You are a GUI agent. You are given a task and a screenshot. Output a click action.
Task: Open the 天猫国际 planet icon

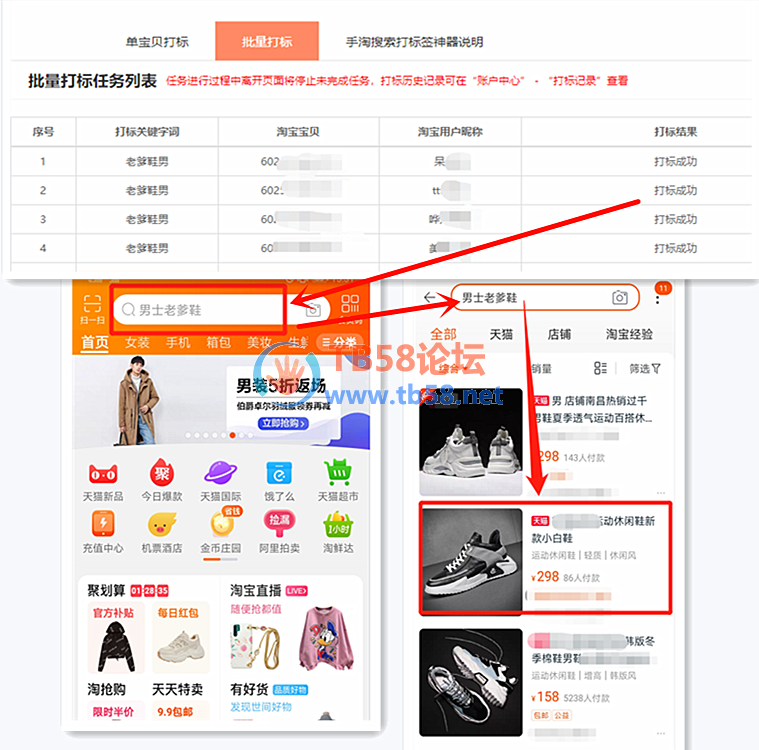tap(220, 474)
